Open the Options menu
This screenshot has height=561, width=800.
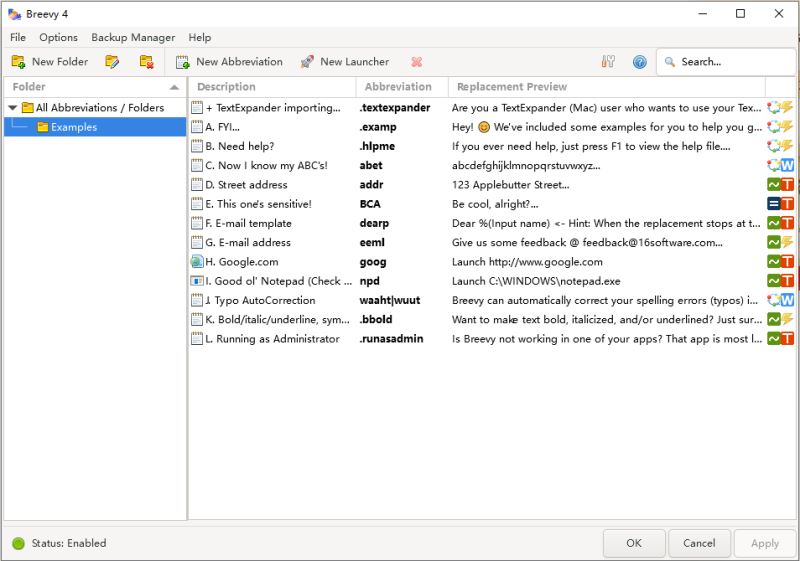[58, 37]
